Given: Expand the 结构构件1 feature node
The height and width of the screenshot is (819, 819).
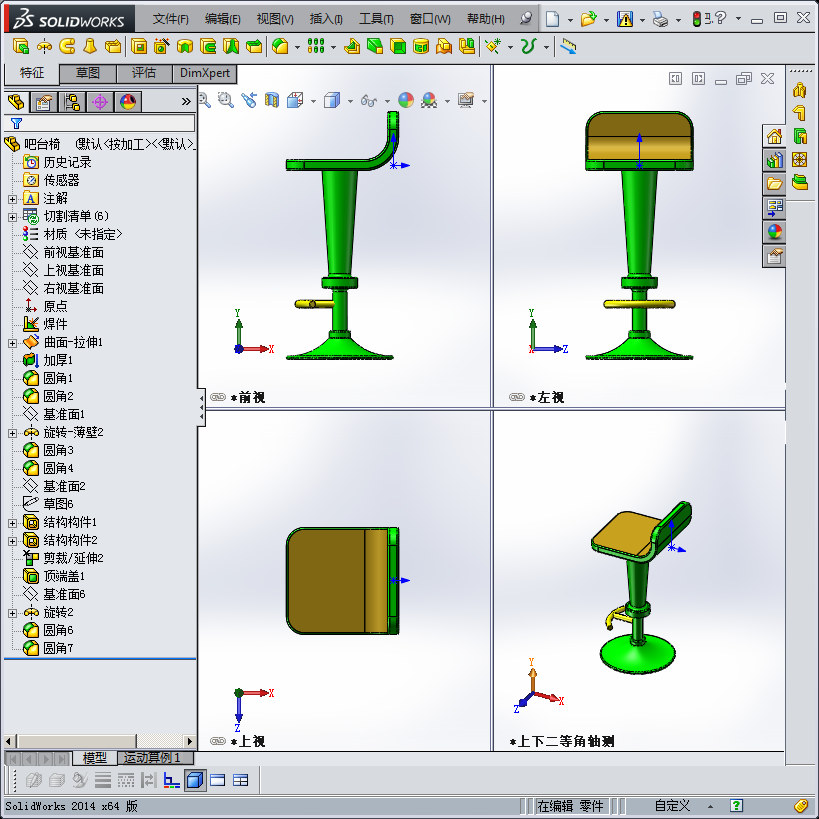Looking at the screenshot, I should click(x=13, y=523).
